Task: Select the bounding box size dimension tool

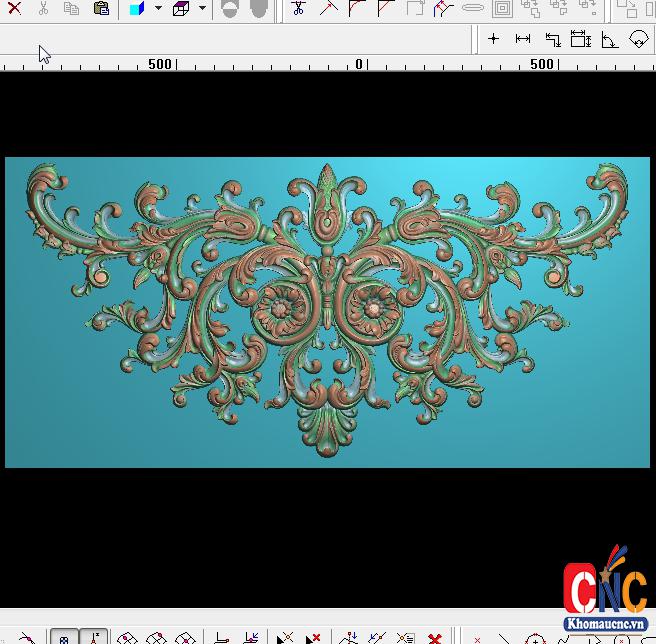Action: [x=581, y=39]
